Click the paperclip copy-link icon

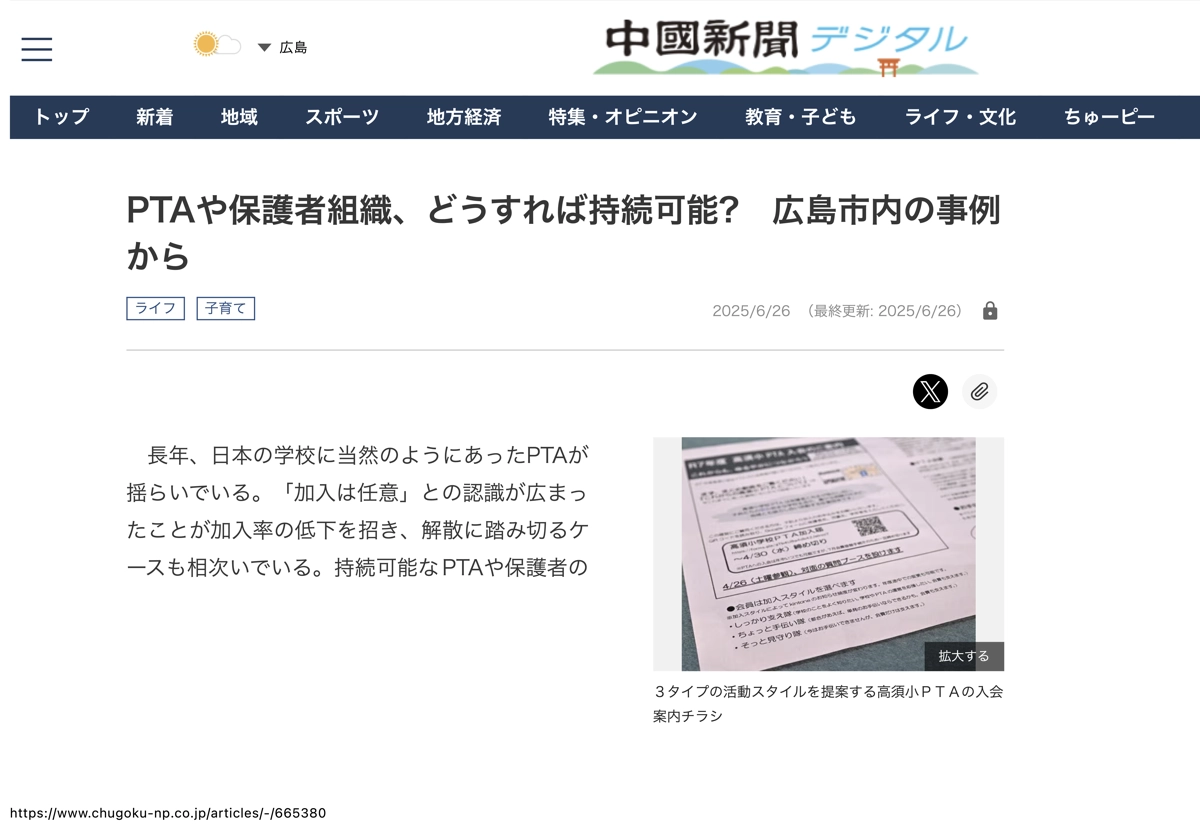click(x=980, y=391)
